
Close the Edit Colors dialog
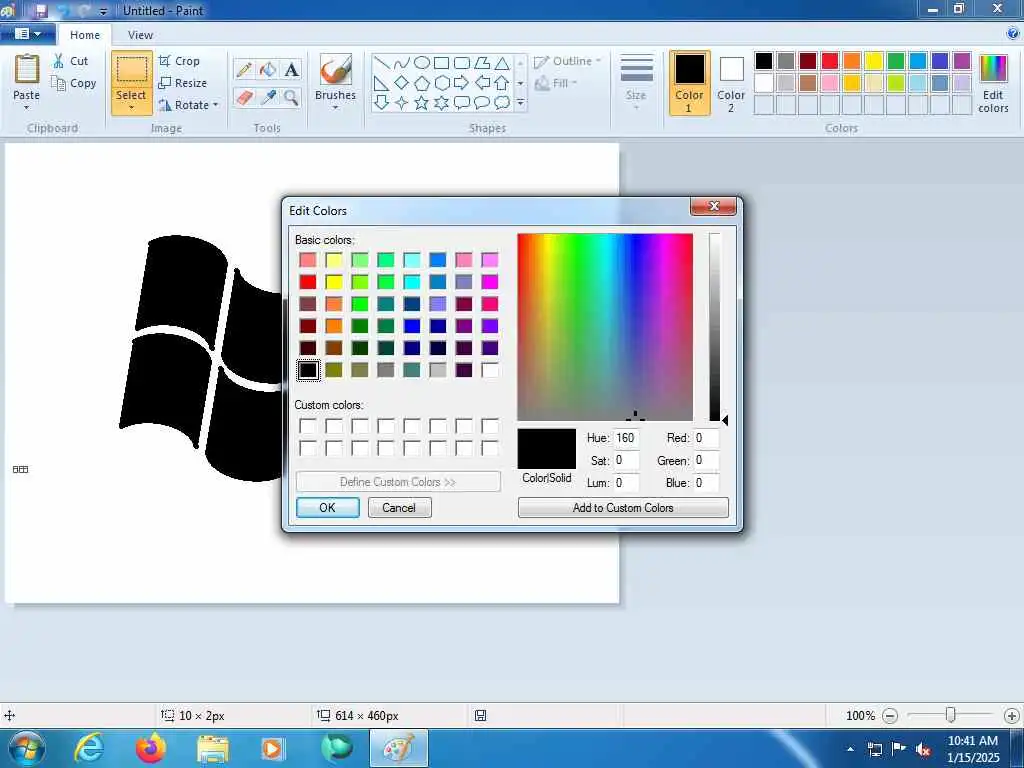point(713,206)
